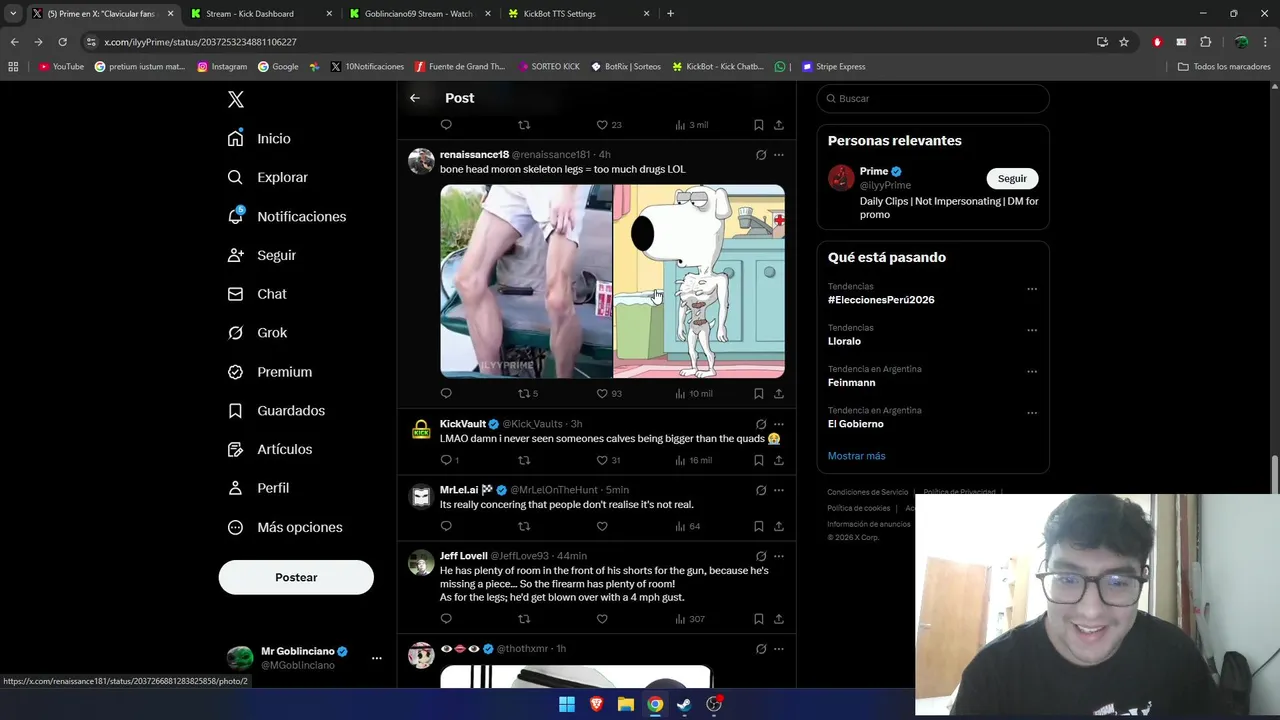Open KickVault profile avatar
This screenshot has height=720, width=1280.
pyautogui.click(x=421, y=429)
